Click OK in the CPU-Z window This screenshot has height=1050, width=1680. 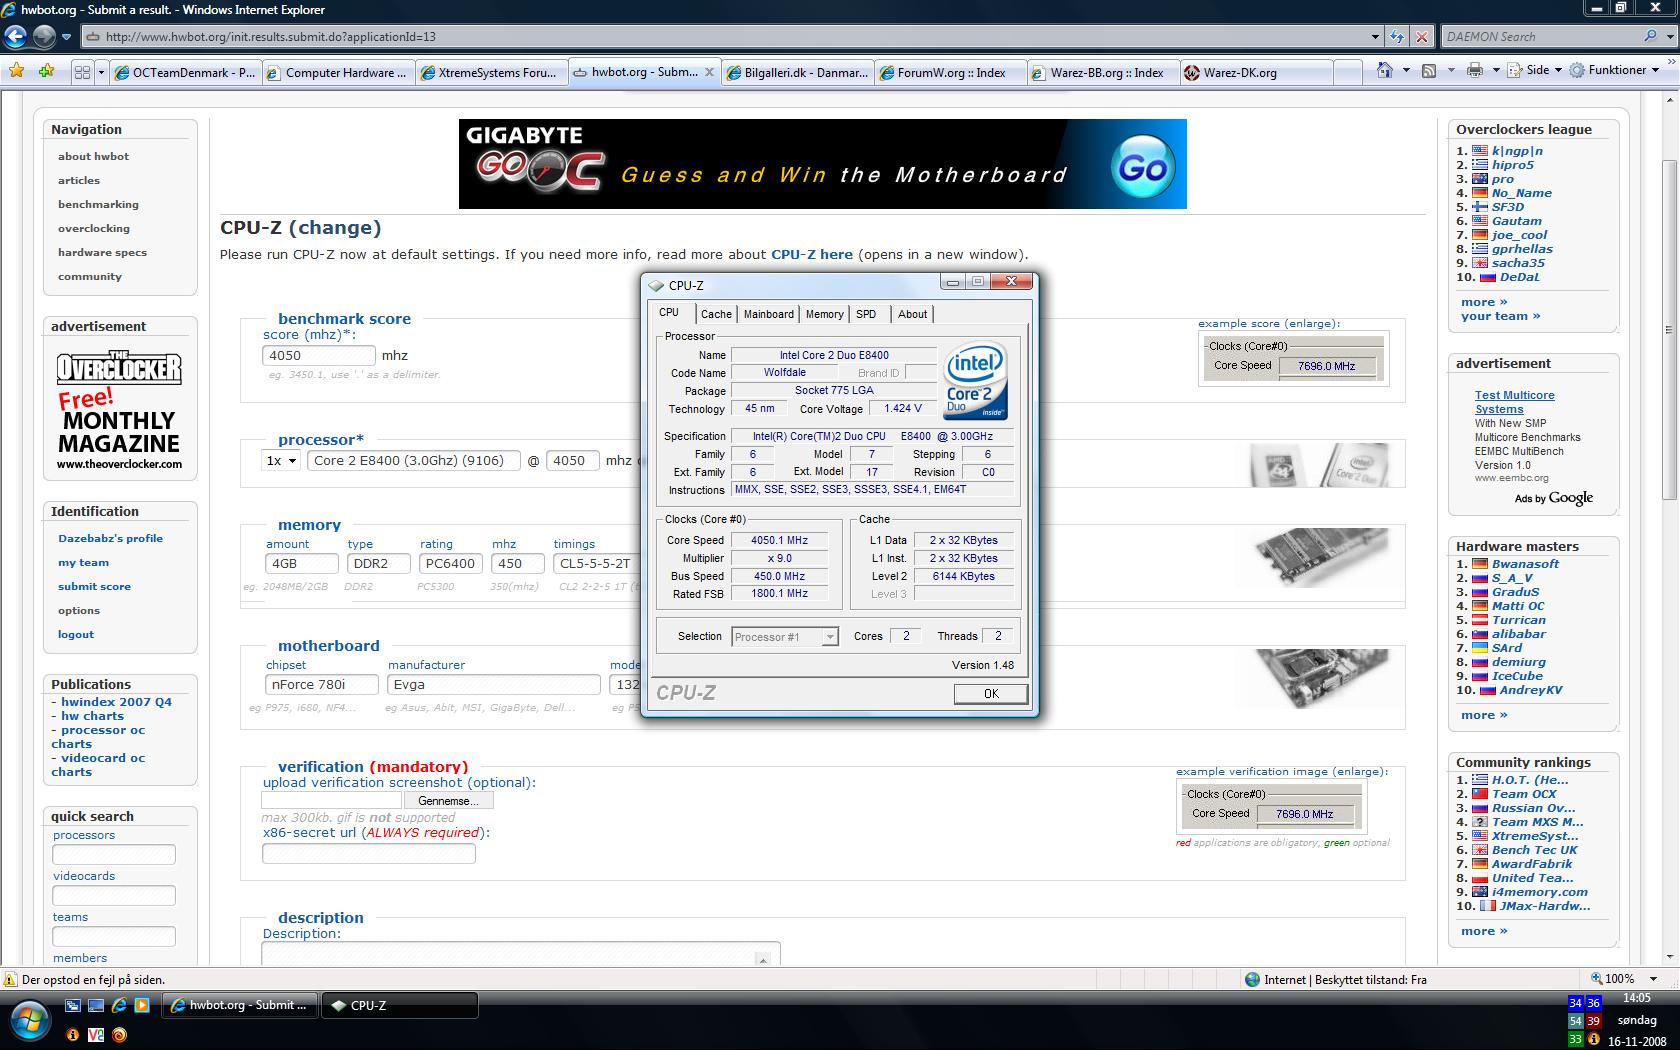pos(990,693)
